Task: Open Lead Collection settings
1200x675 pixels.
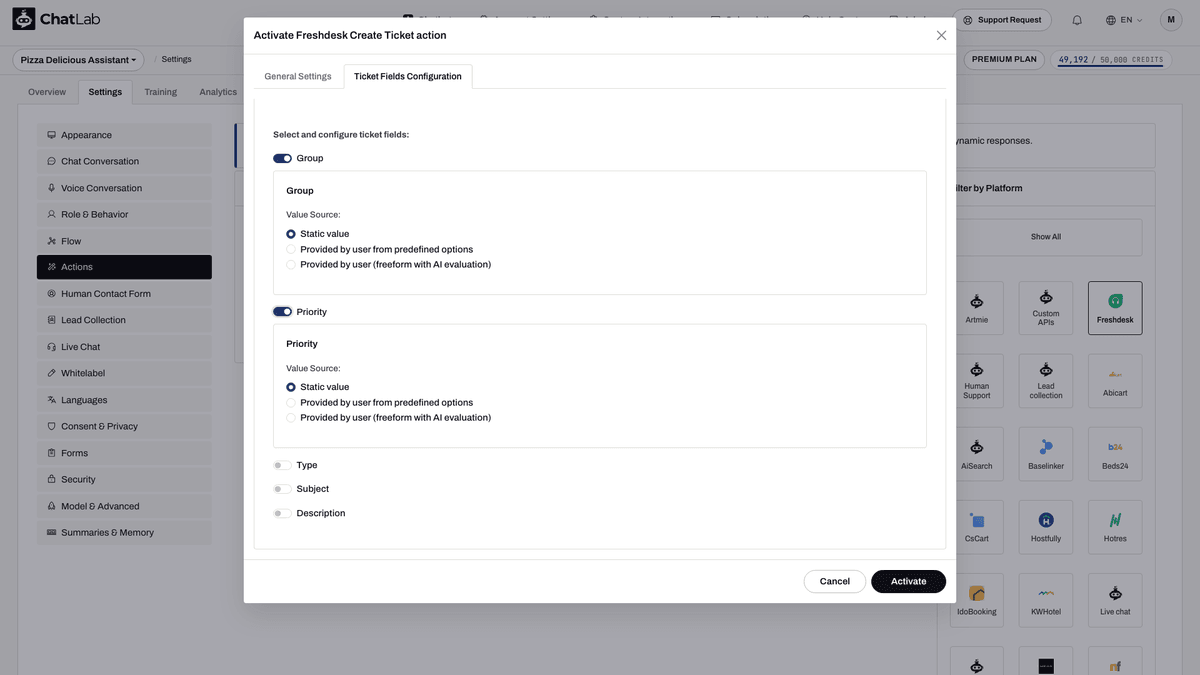Action: (124, 320)
